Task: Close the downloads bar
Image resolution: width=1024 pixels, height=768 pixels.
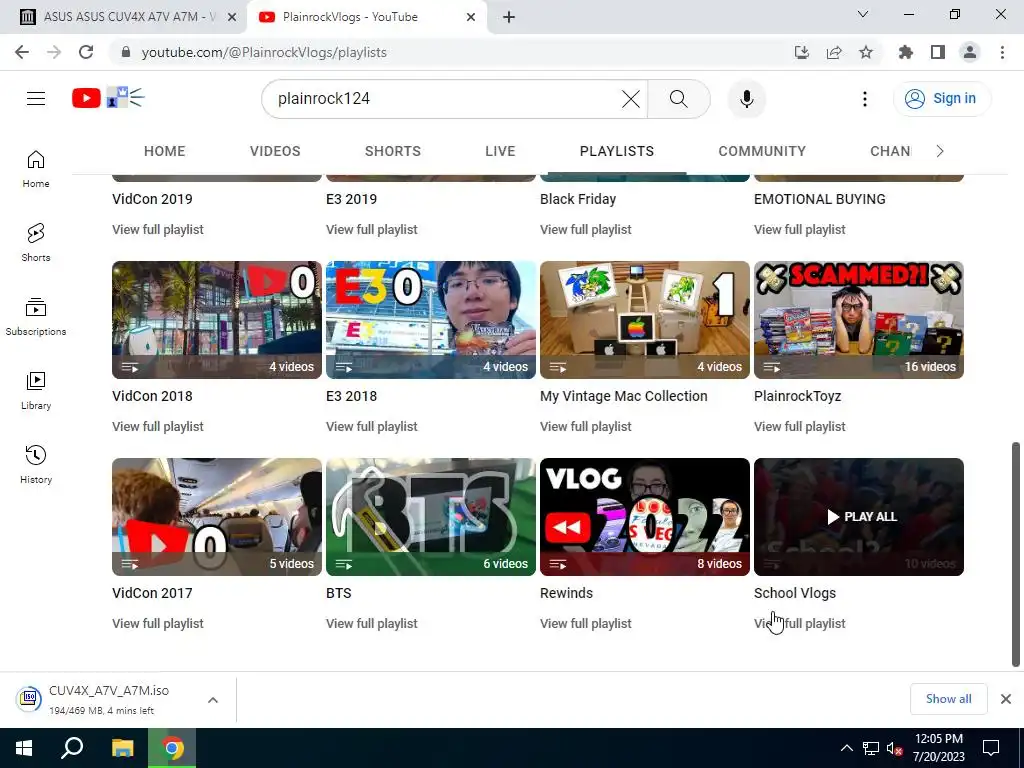Action: pos(1006,699)
